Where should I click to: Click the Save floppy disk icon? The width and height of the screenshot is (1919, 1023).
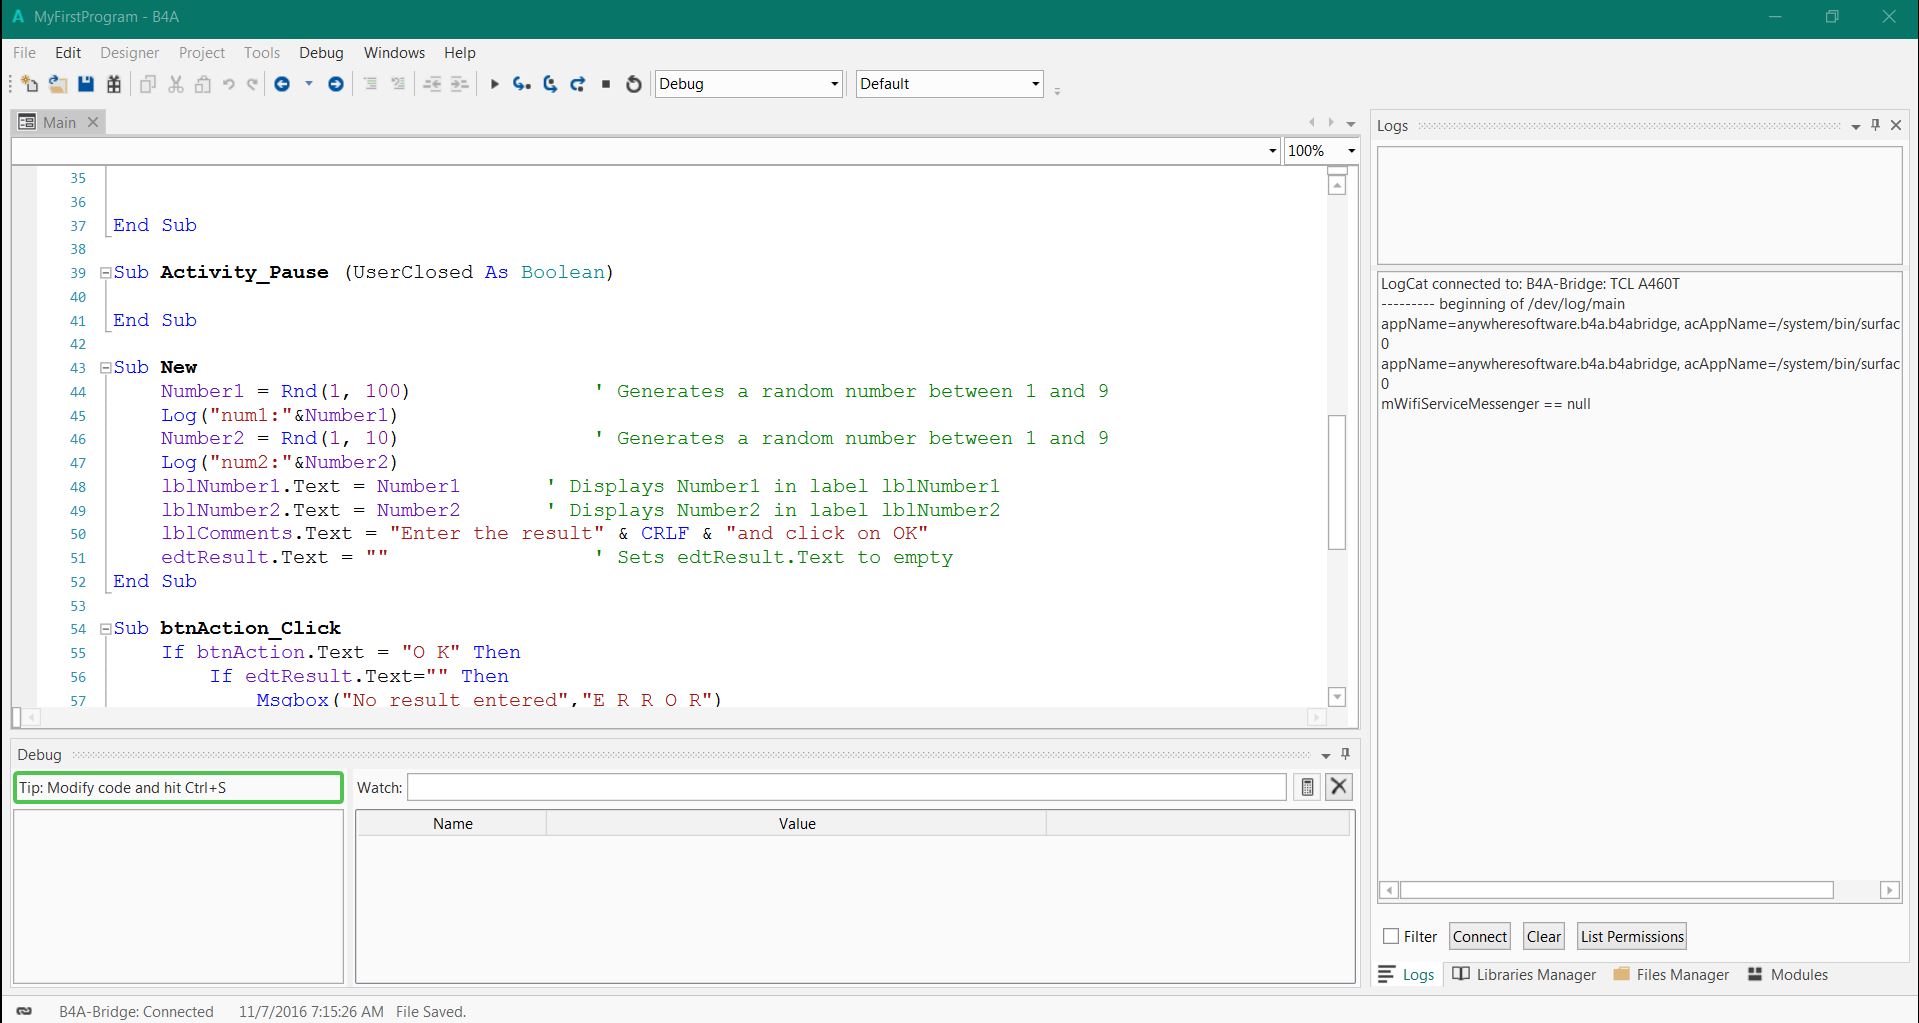(86, 85)
